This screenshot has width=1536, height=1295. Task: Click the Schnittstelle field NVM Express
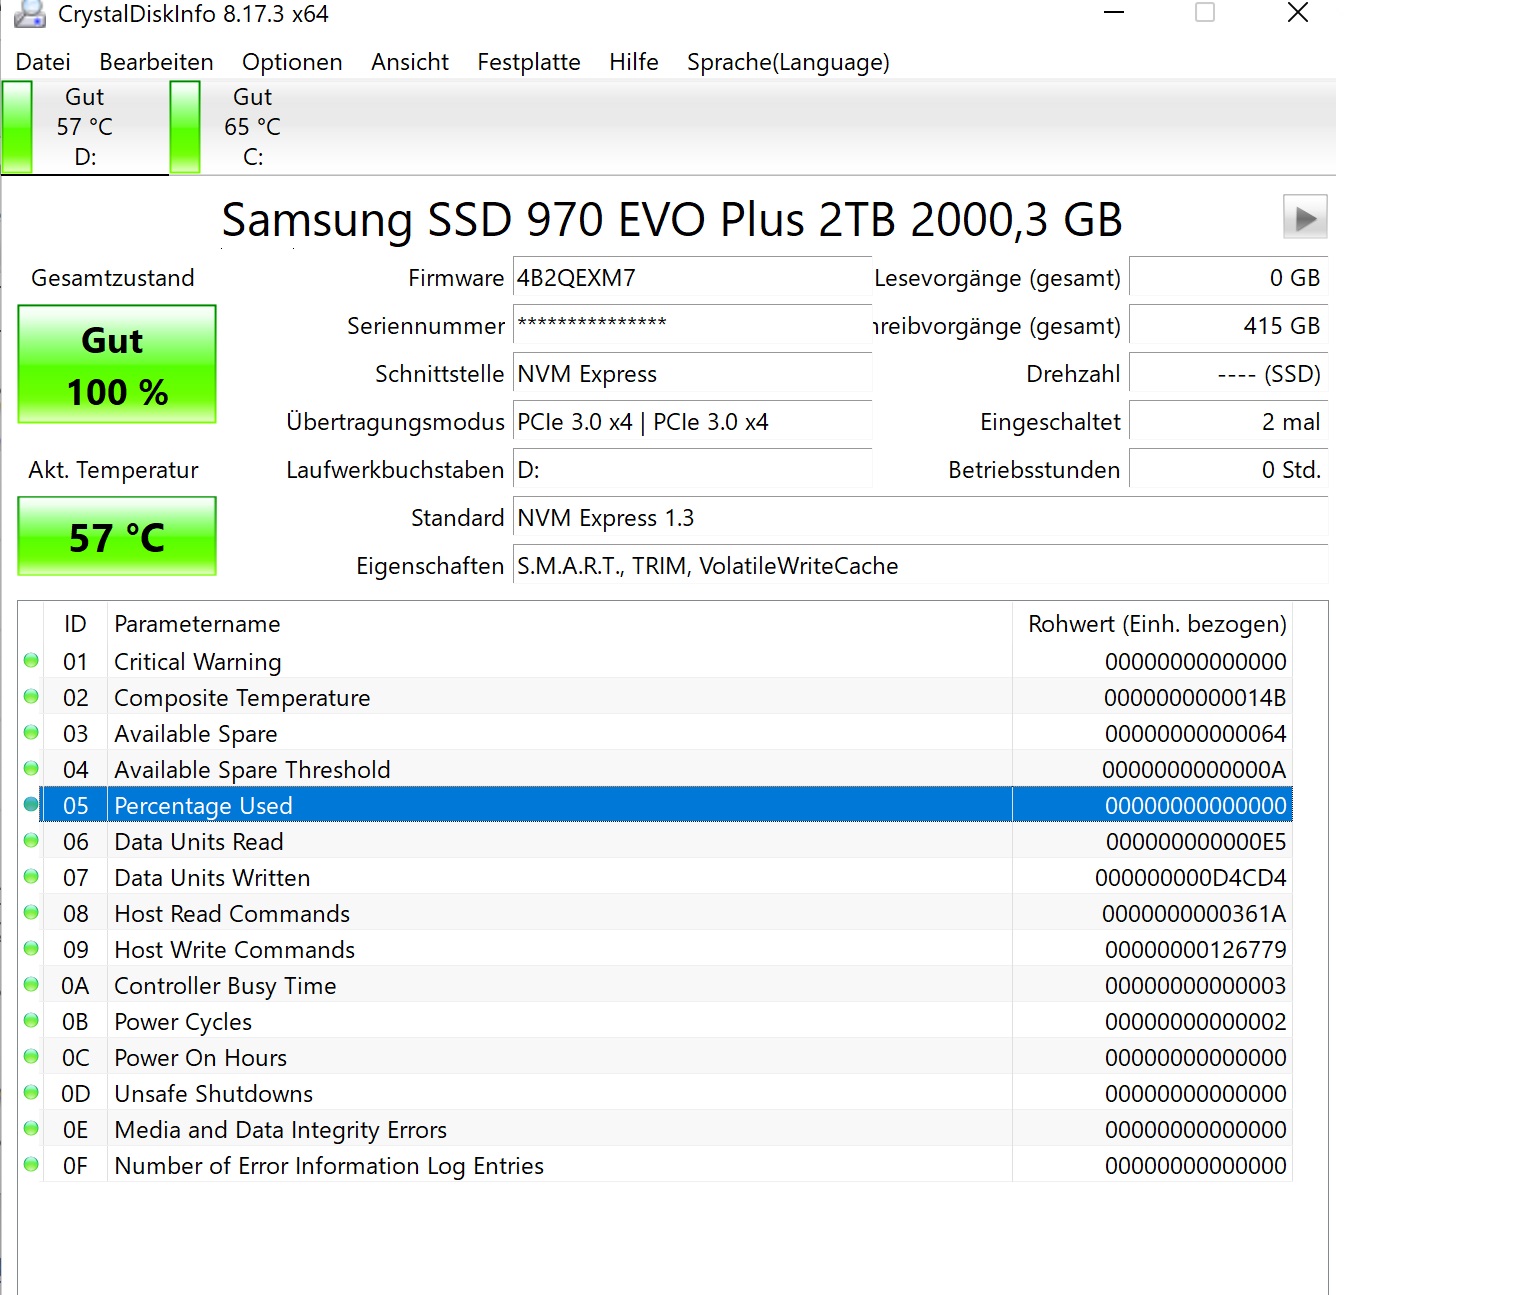click(x=692, y=374)
